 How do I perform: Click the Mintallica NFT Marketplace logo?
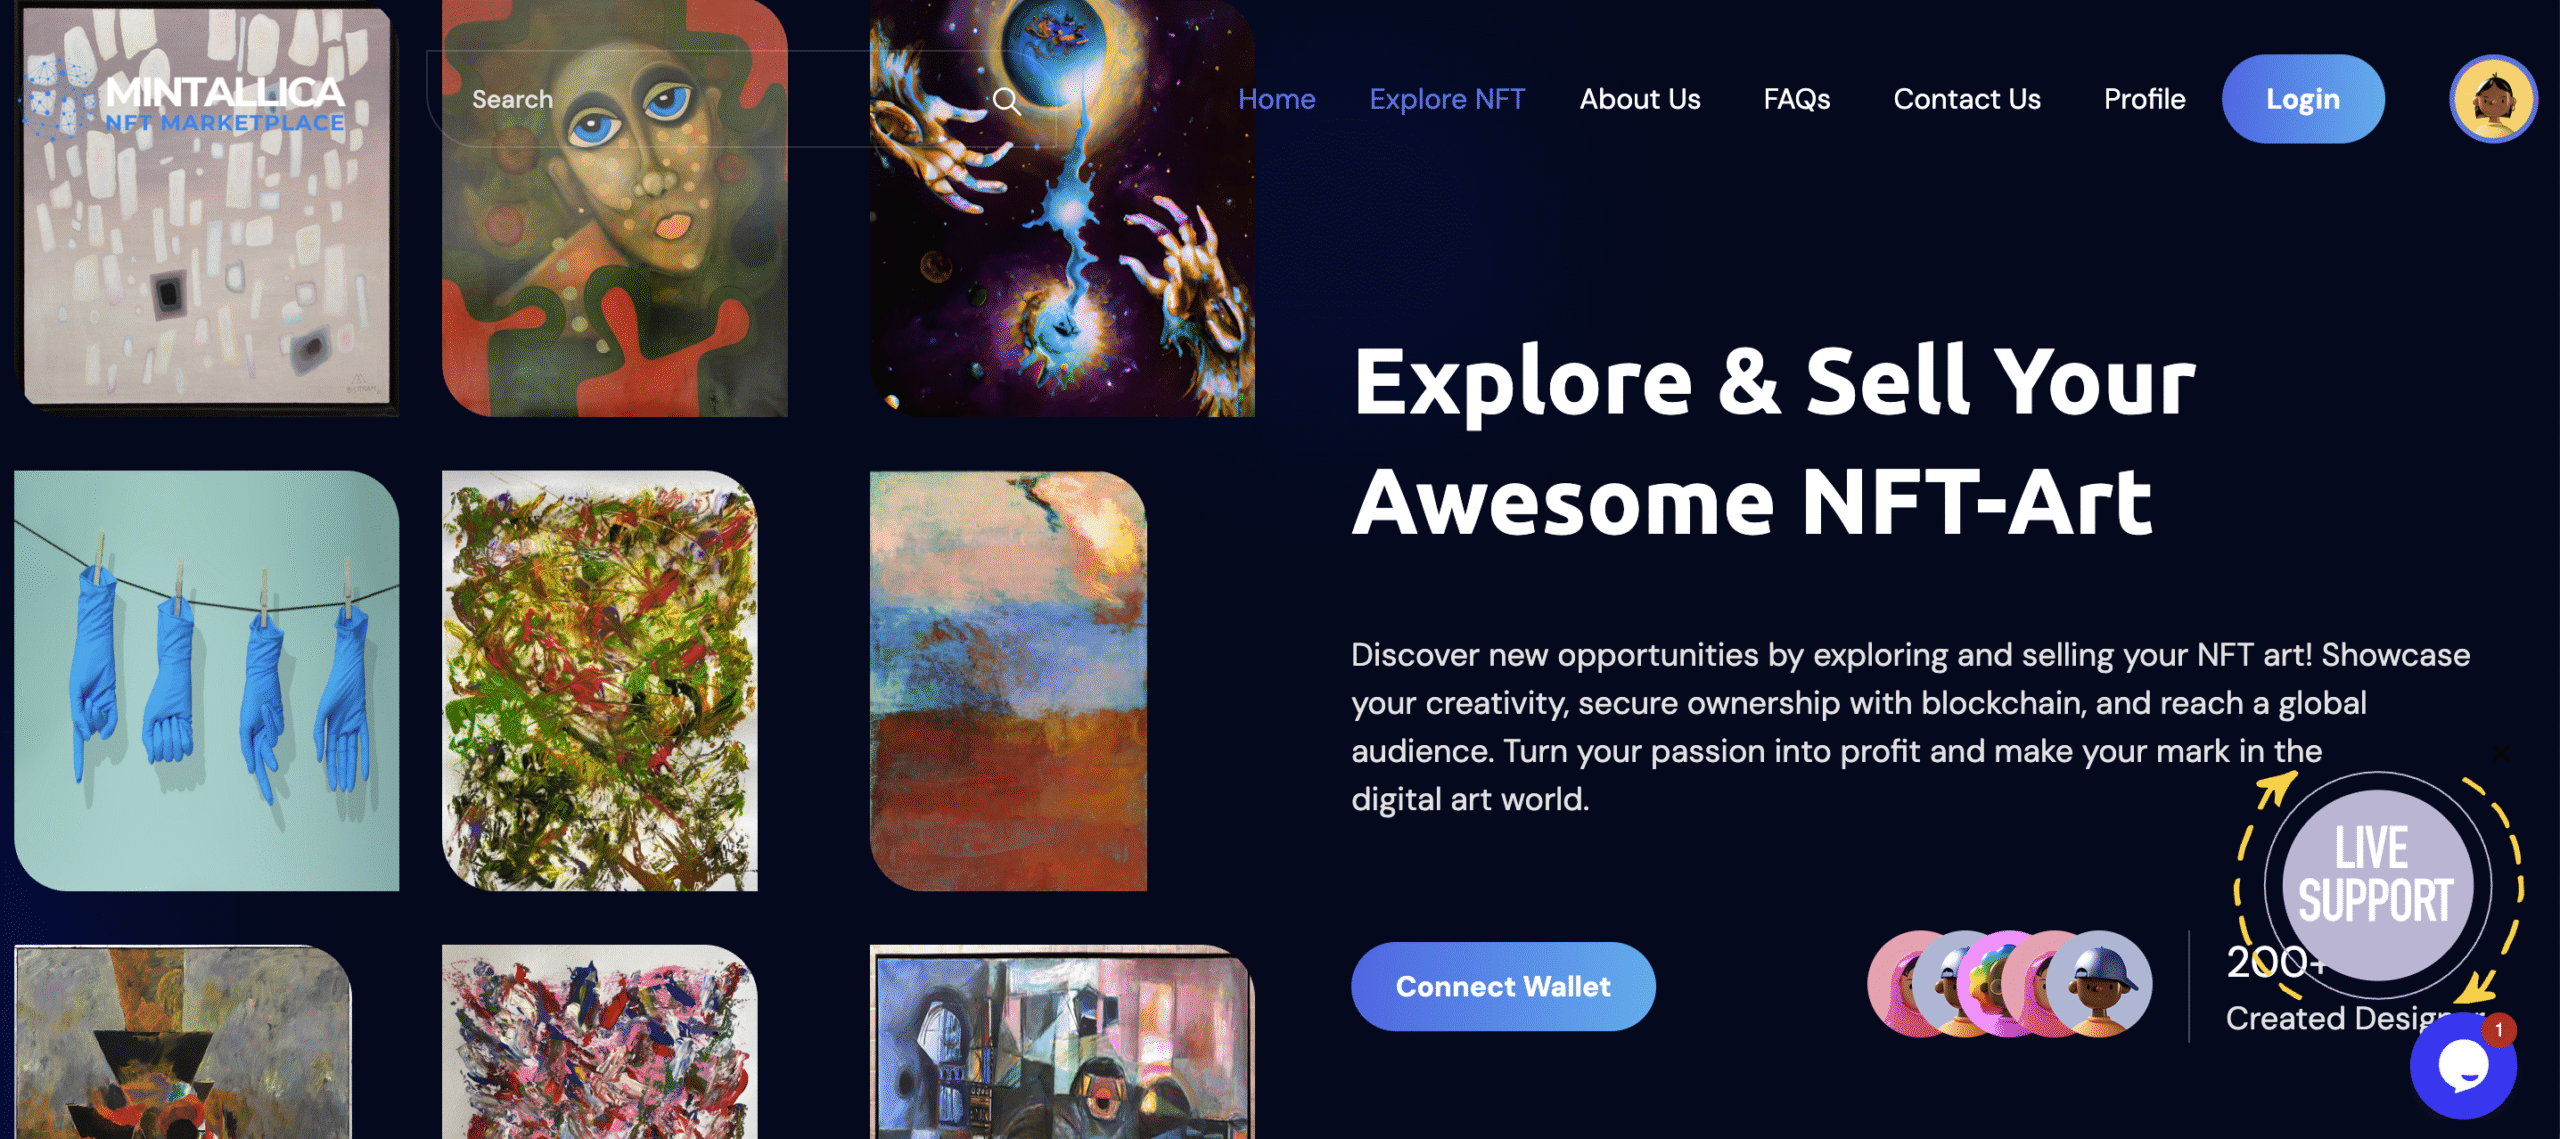pyautogui.click(x=185, y=103)
